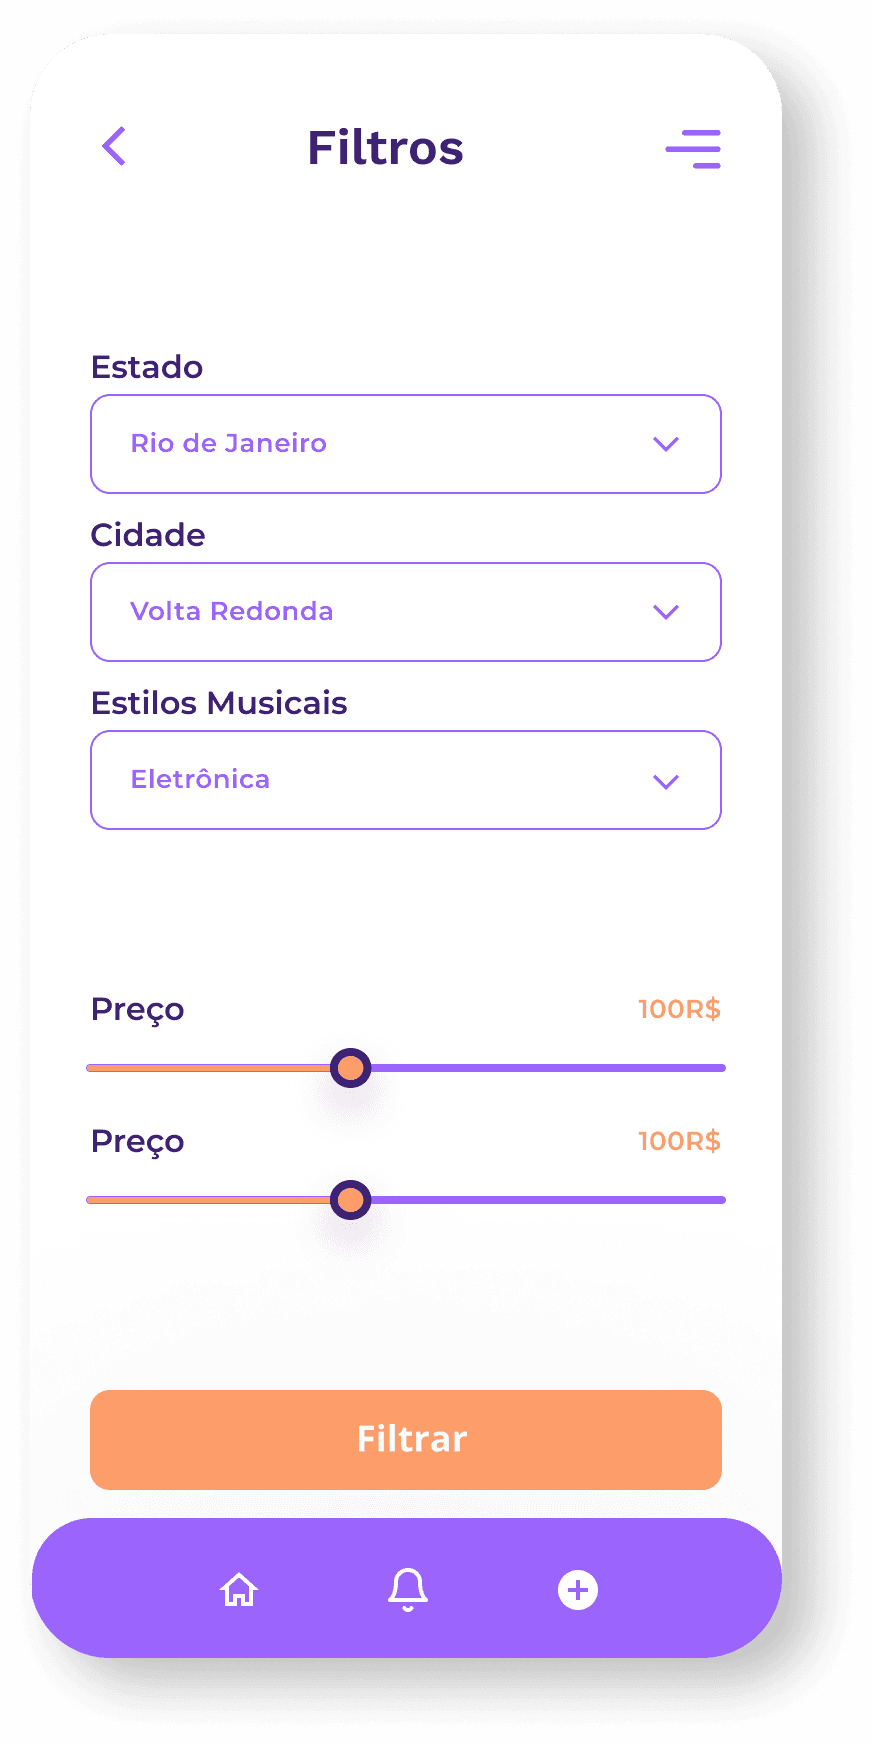
Task: Click the upper 100R$ price value
Action: pos(679,1009)
